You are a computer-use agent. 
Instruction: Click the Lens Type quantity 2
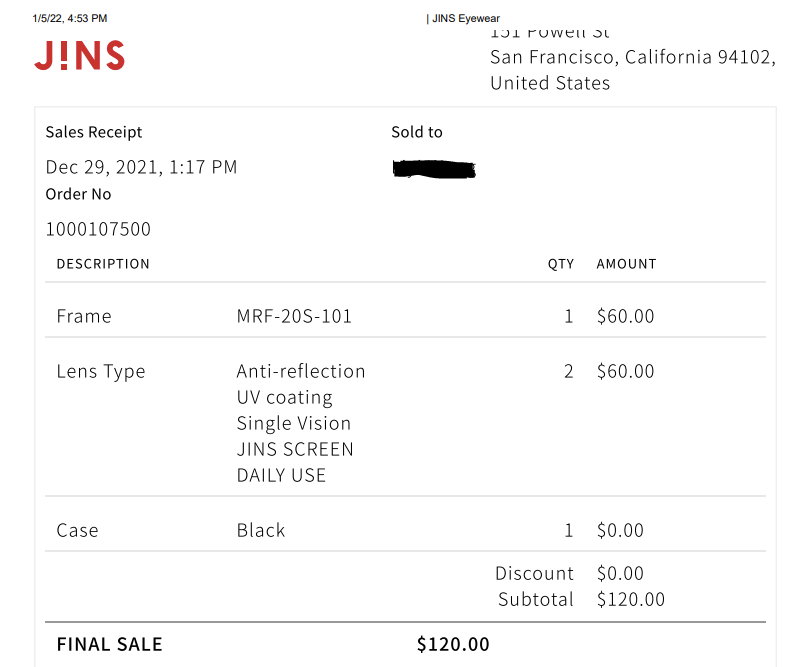(x=568, y=372)
